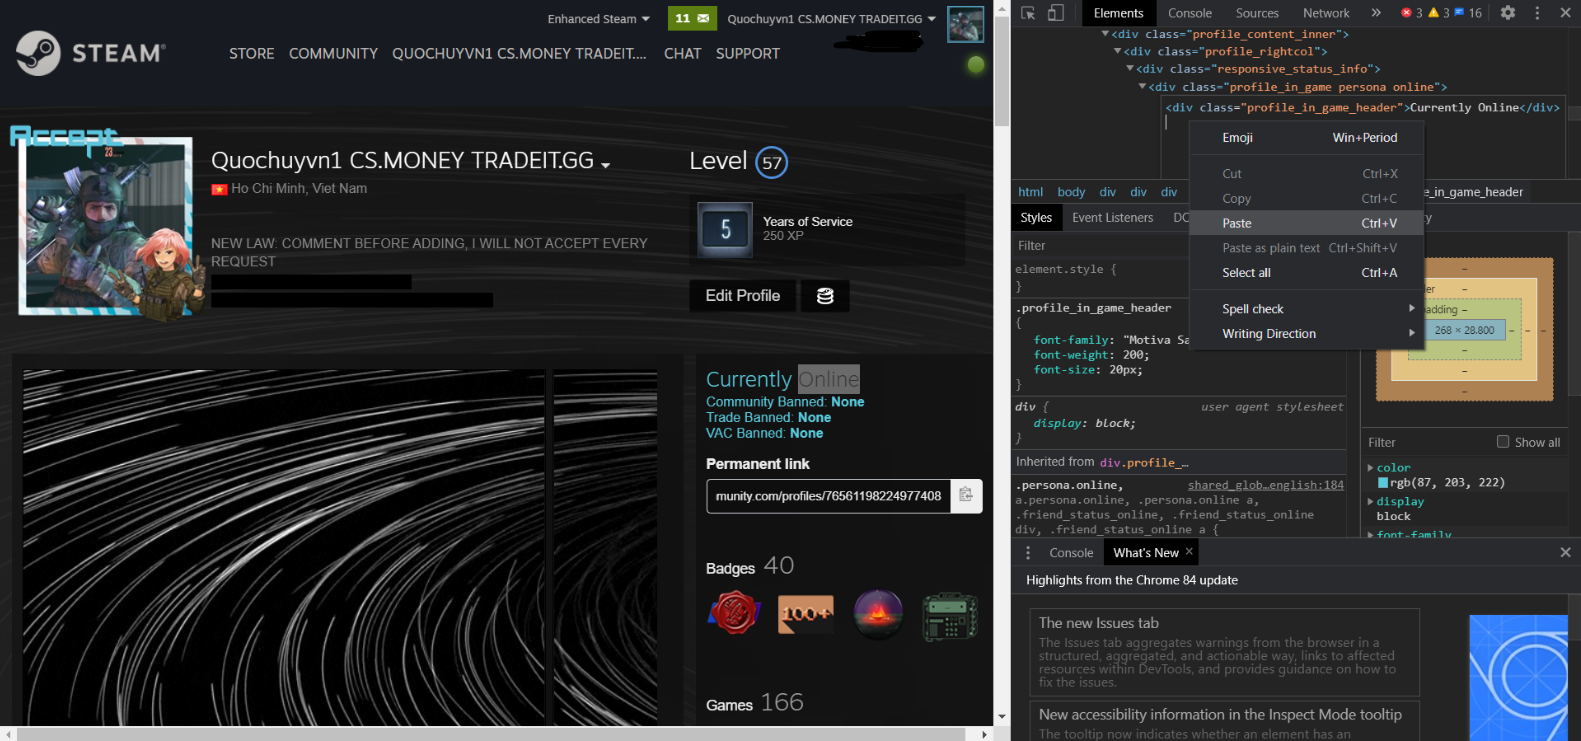Close the What's New drawer tab
This screenshot has height=741, width=1581.
click(1189, 552)
